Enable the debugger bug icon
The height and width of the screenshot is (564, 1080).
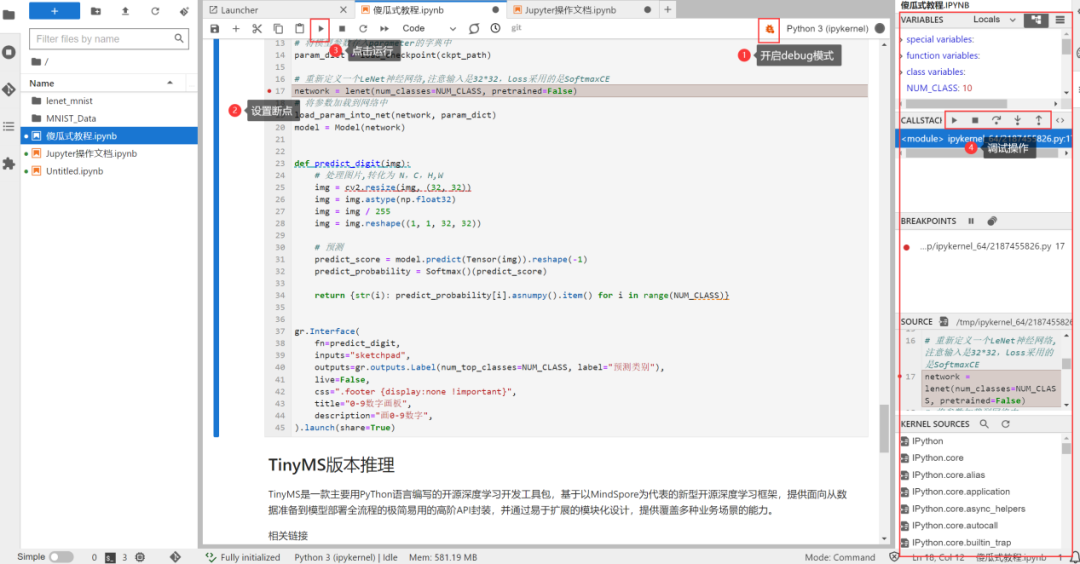point(769,29)
